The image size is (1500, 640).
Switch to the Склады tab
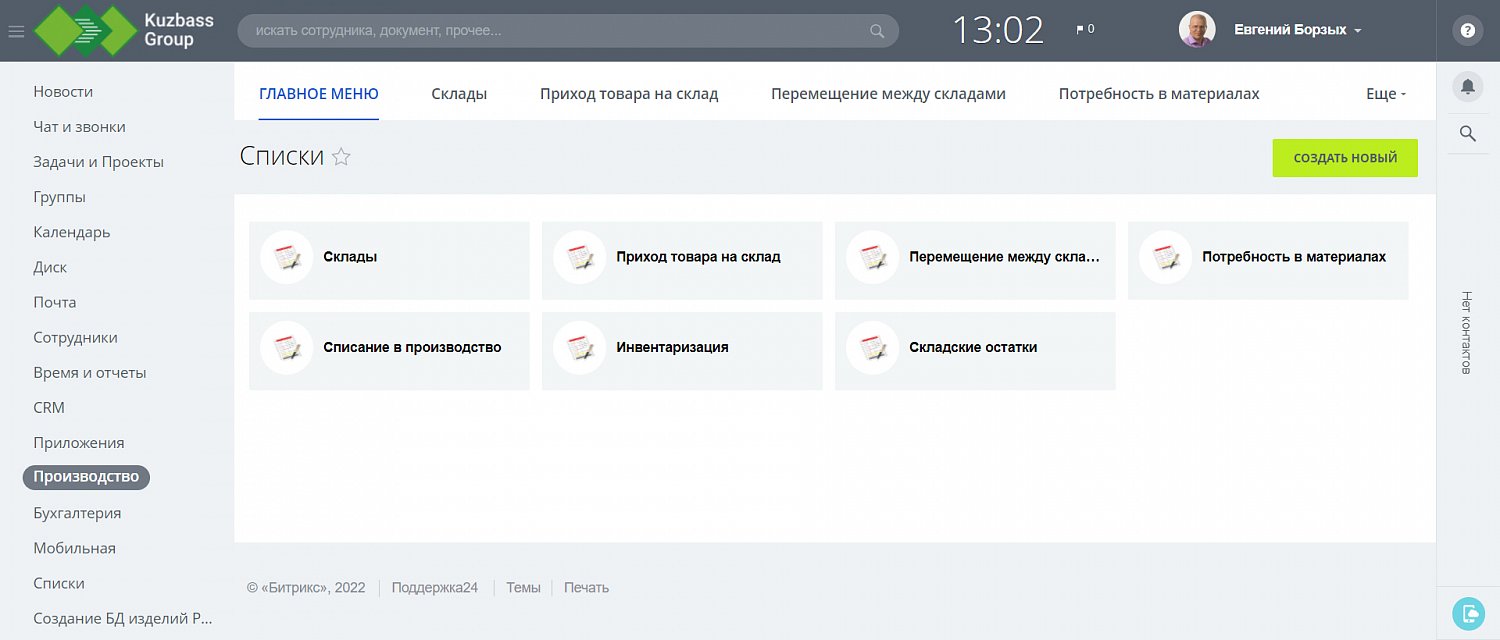(459, 94)
